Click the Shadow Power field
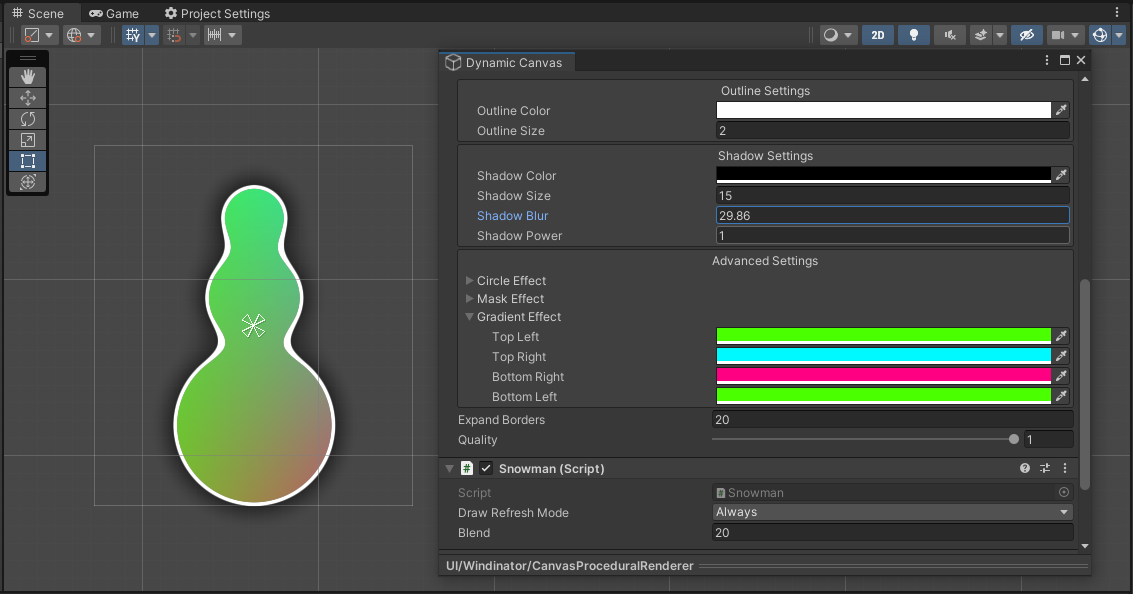 [x=892, y=236]
